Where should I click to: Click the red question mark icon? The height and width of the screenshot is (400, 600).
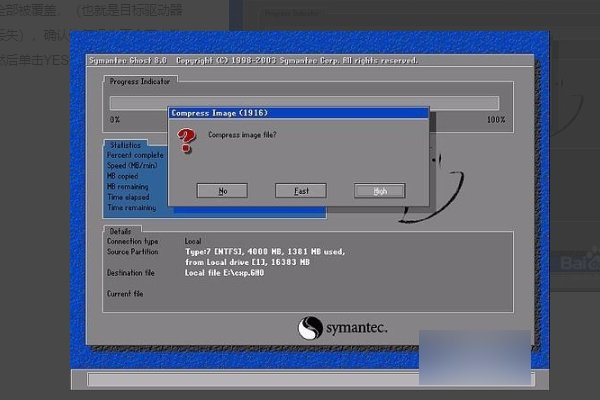(x=183, y=141)
